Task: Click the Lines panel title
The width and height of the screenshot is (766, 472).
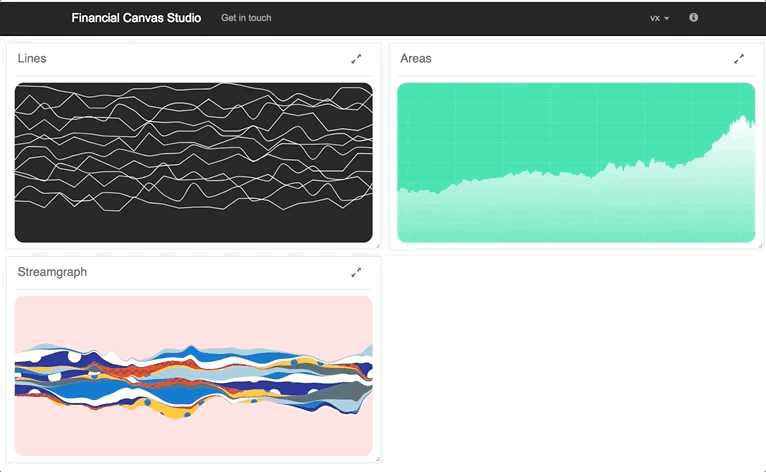Action: click(x=32, y=59)
